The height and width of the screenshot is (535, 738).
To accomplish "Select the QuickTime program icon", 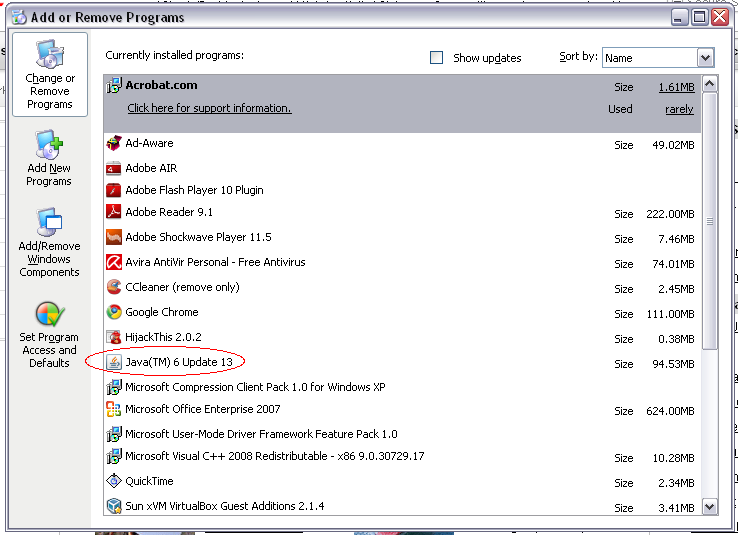I will tap(114, 481).
